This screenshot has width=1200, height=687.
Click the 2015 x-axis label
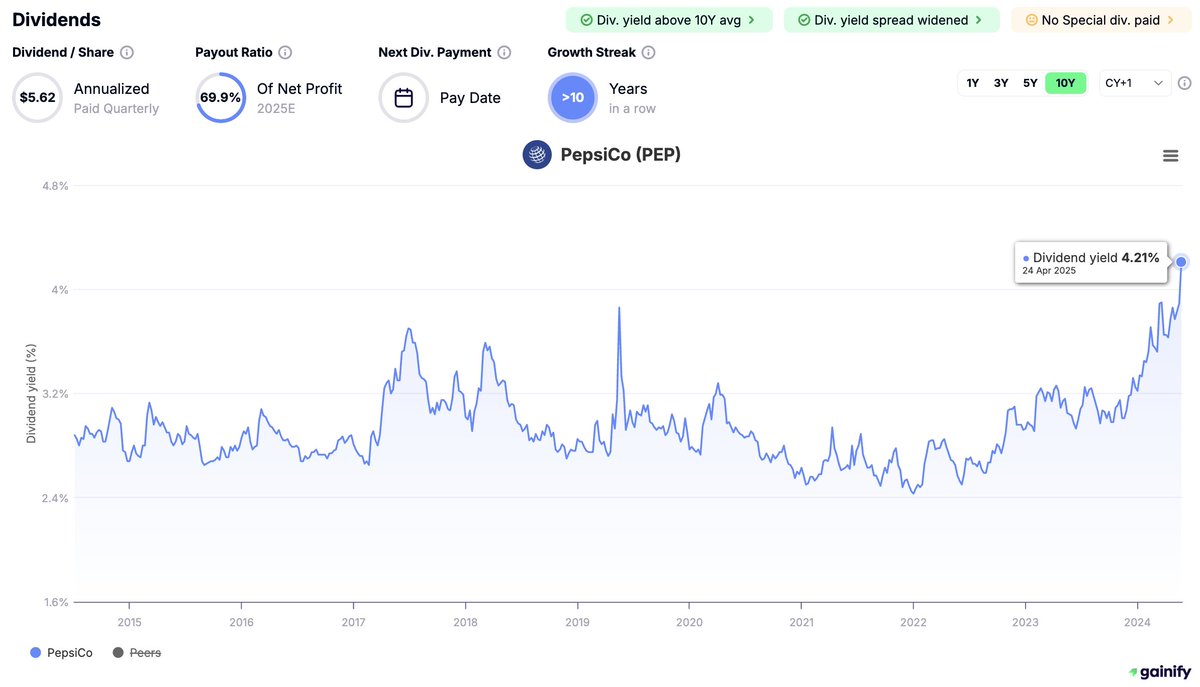click(x=129, y=621)
